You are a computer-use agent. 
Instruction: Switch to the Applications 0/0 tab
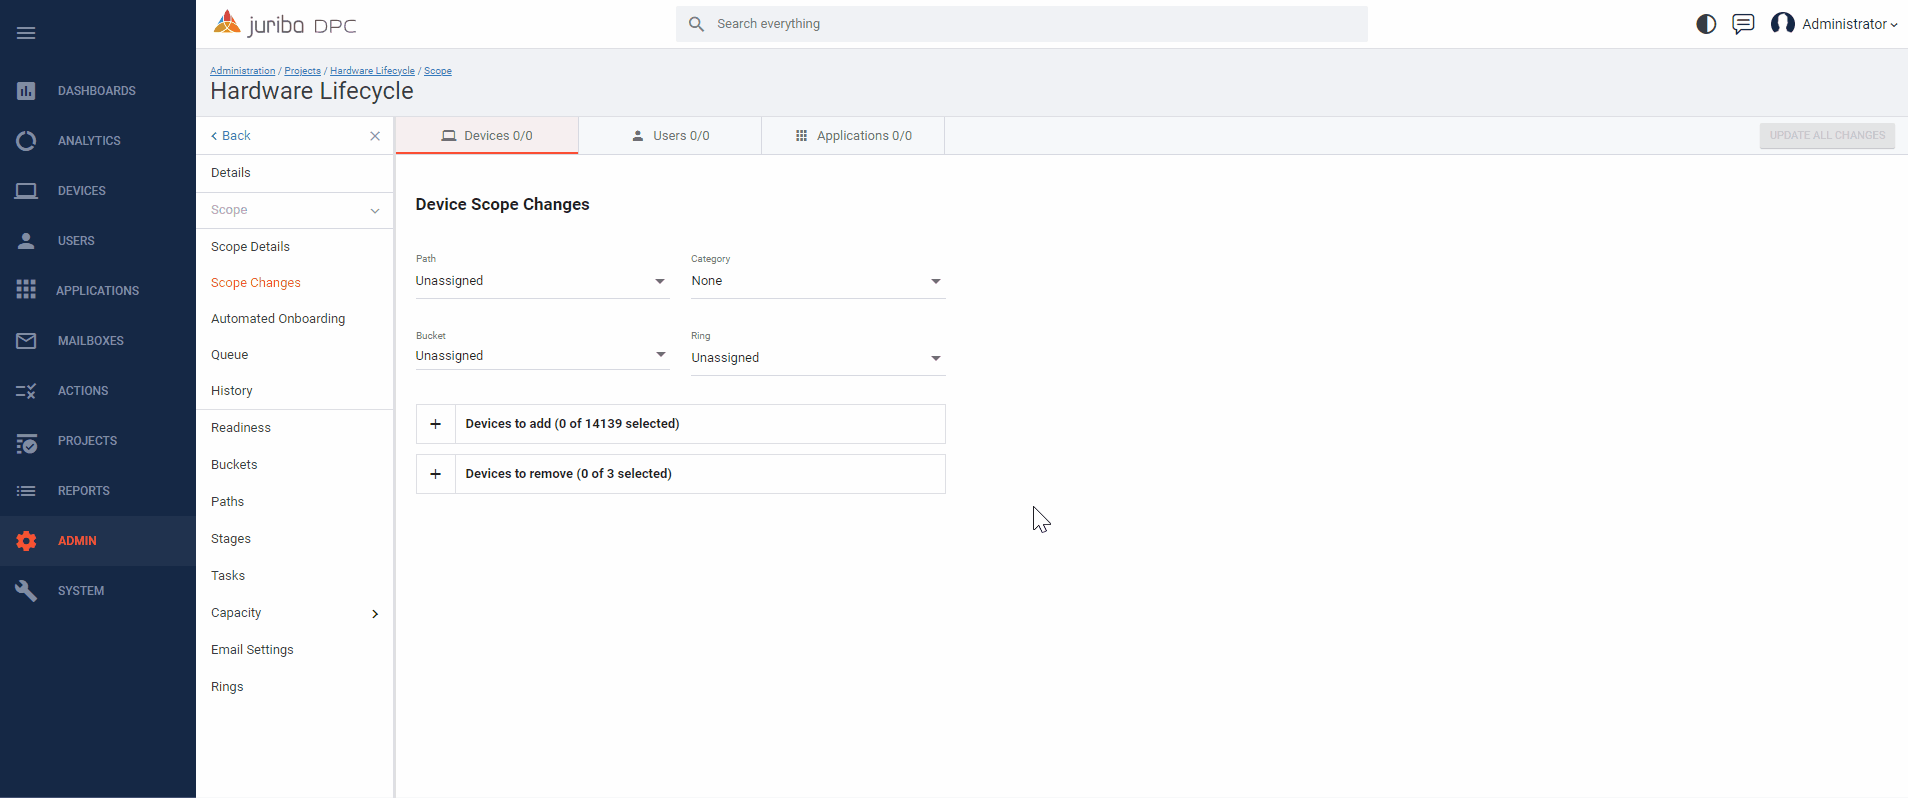pos(853,136)
